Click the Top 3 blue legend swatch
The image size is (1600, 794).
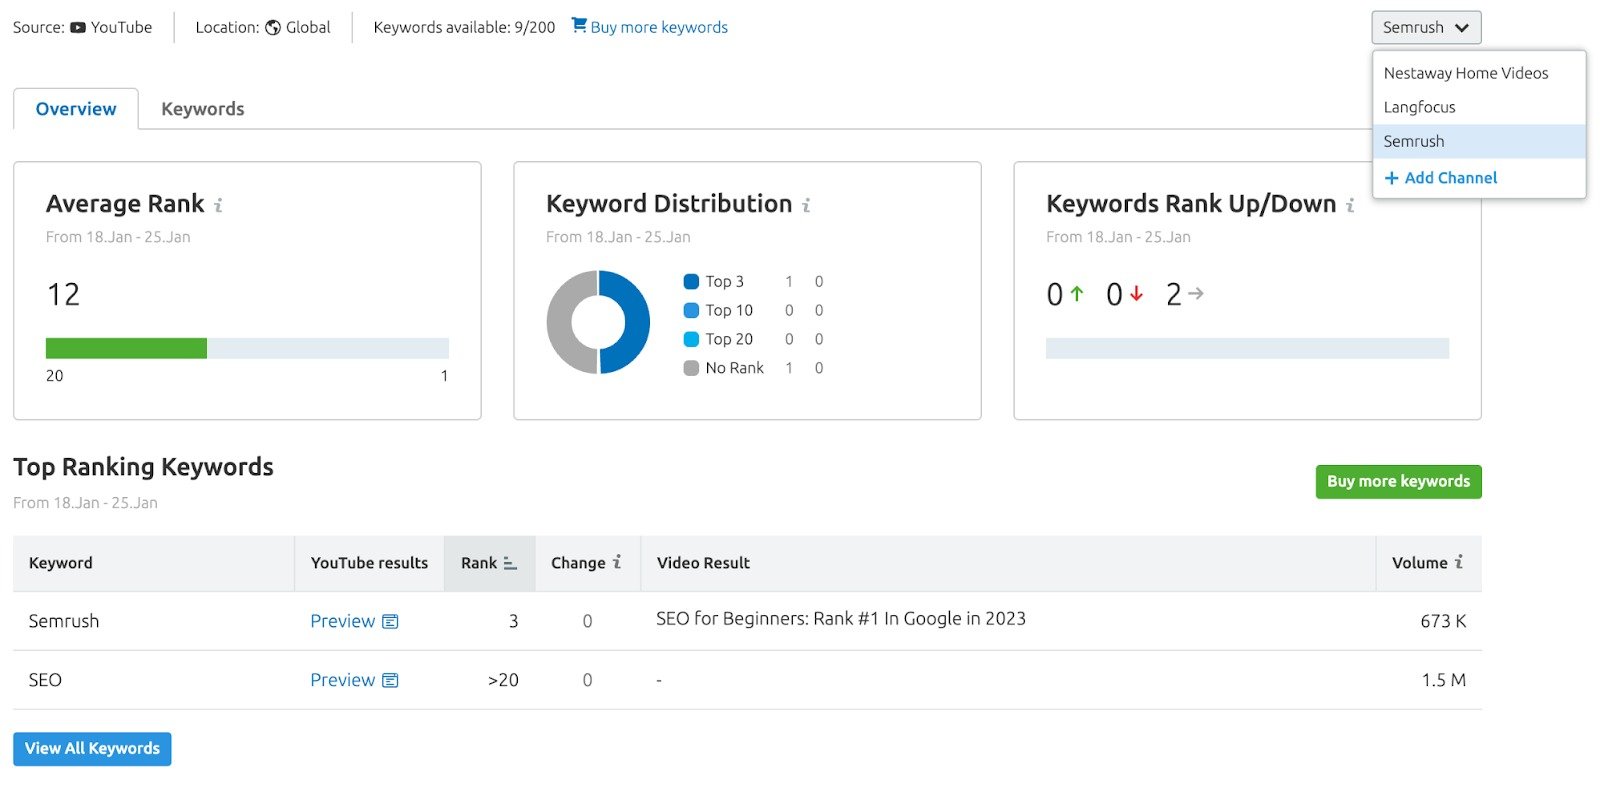pos(691,282)
